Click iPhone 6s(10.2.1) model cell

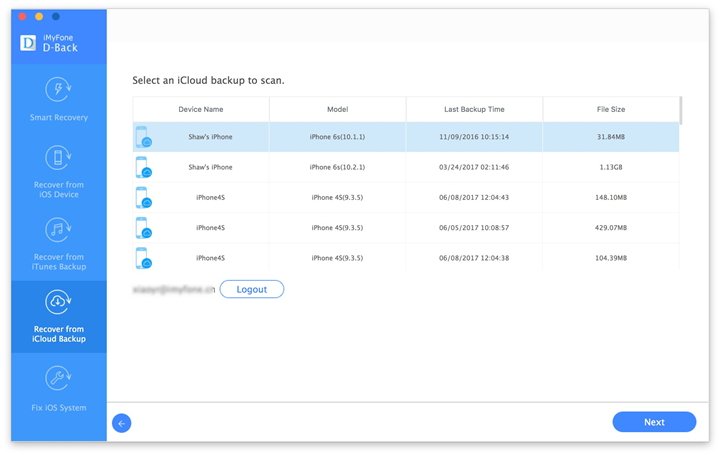pyautogui.click(x=337, y=167)
